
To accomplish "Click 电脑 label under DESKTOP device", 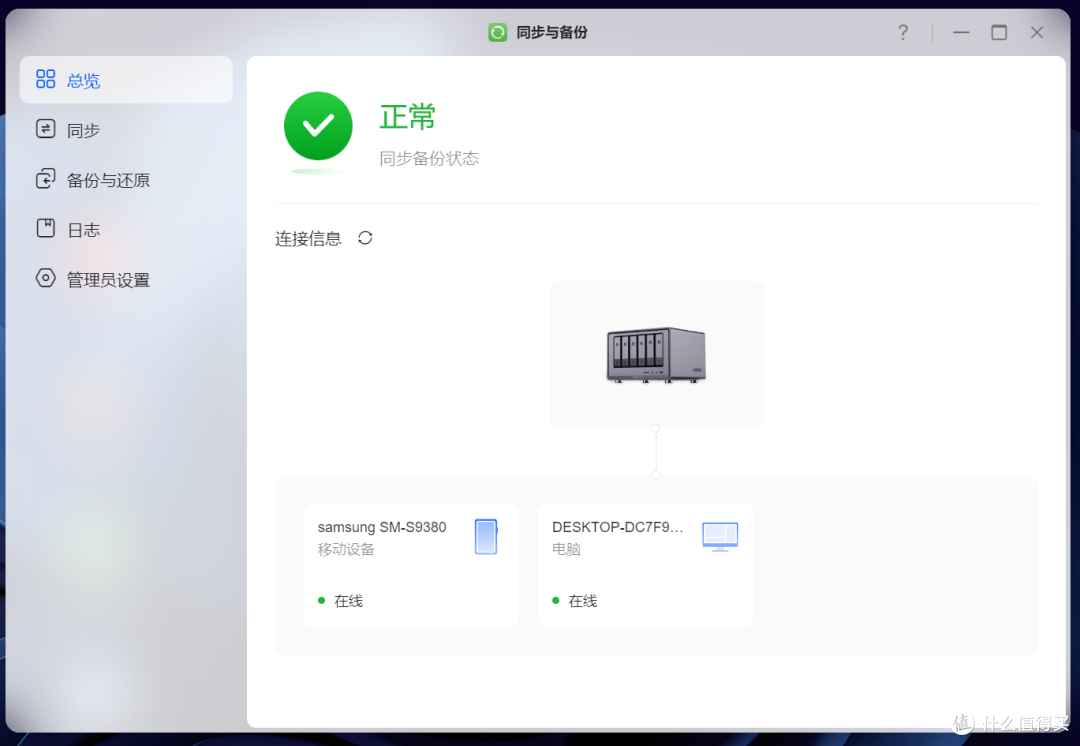I will coord(566,549).
